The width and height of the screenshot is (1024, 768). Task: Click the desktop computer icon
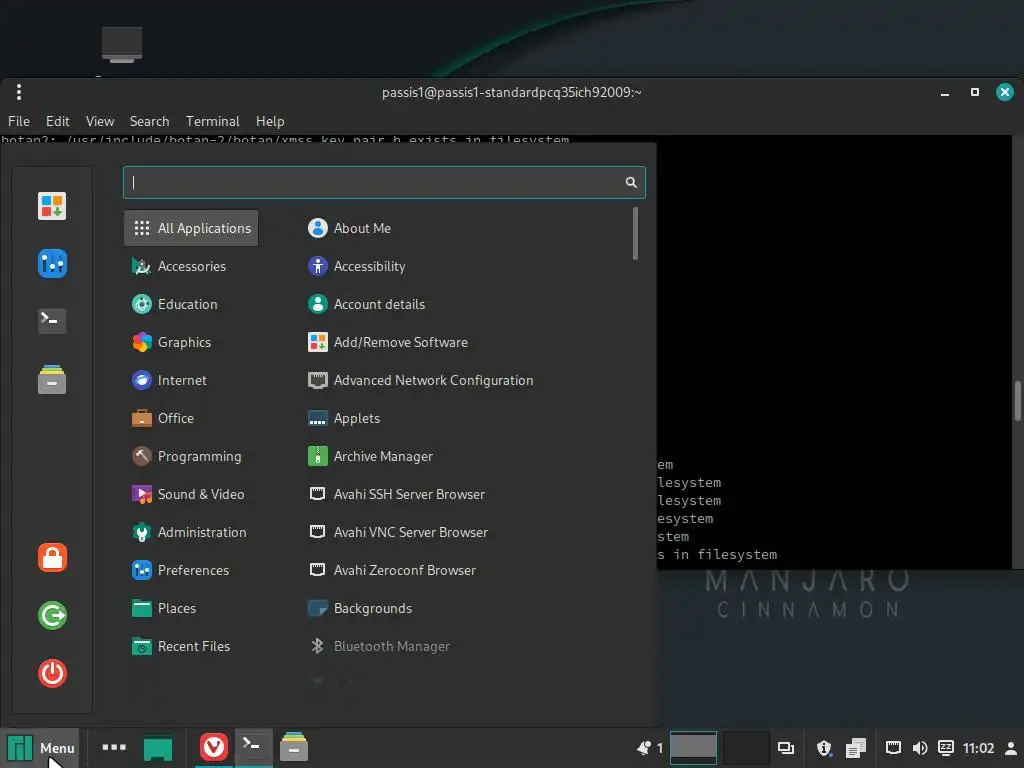tap(122, 45)
